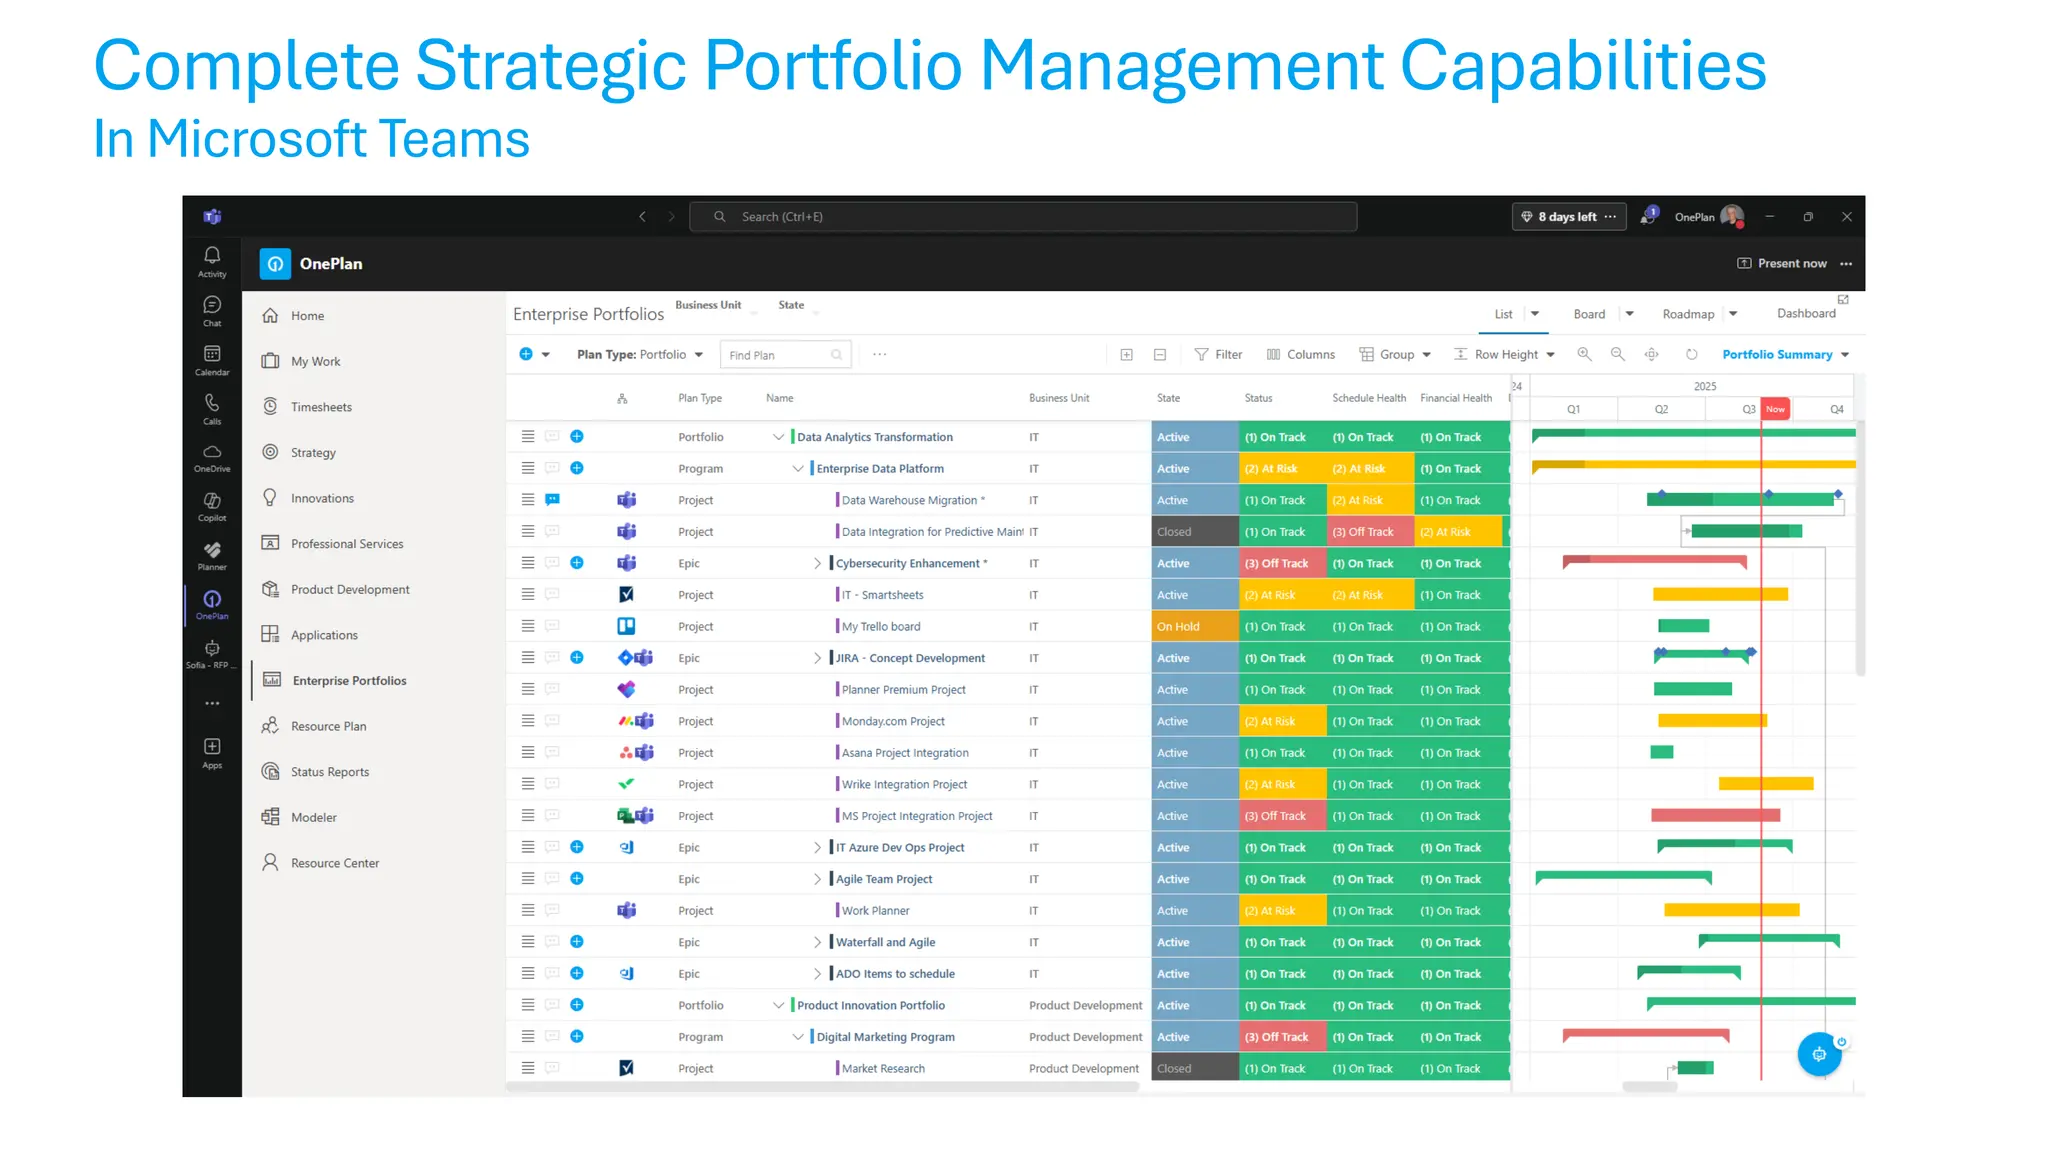The width and height of the screenshot is (2048, 1152).
Task: Expand the JIRA - Concept Development epic
Action: pos(817,658)
